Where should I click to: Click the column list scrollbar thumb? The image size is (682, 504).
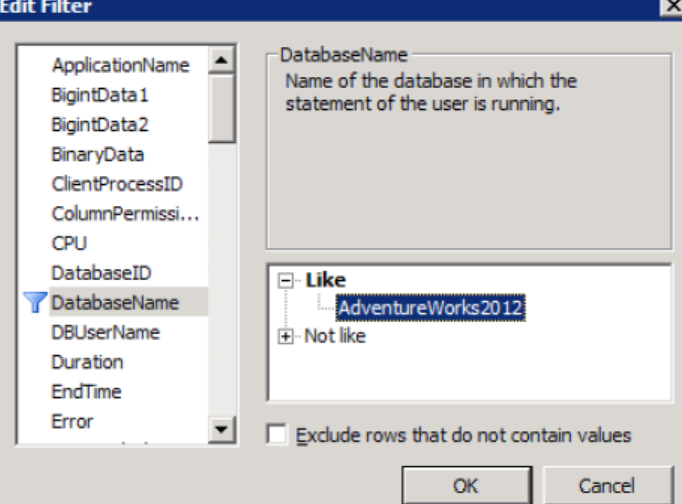[221, 108]
